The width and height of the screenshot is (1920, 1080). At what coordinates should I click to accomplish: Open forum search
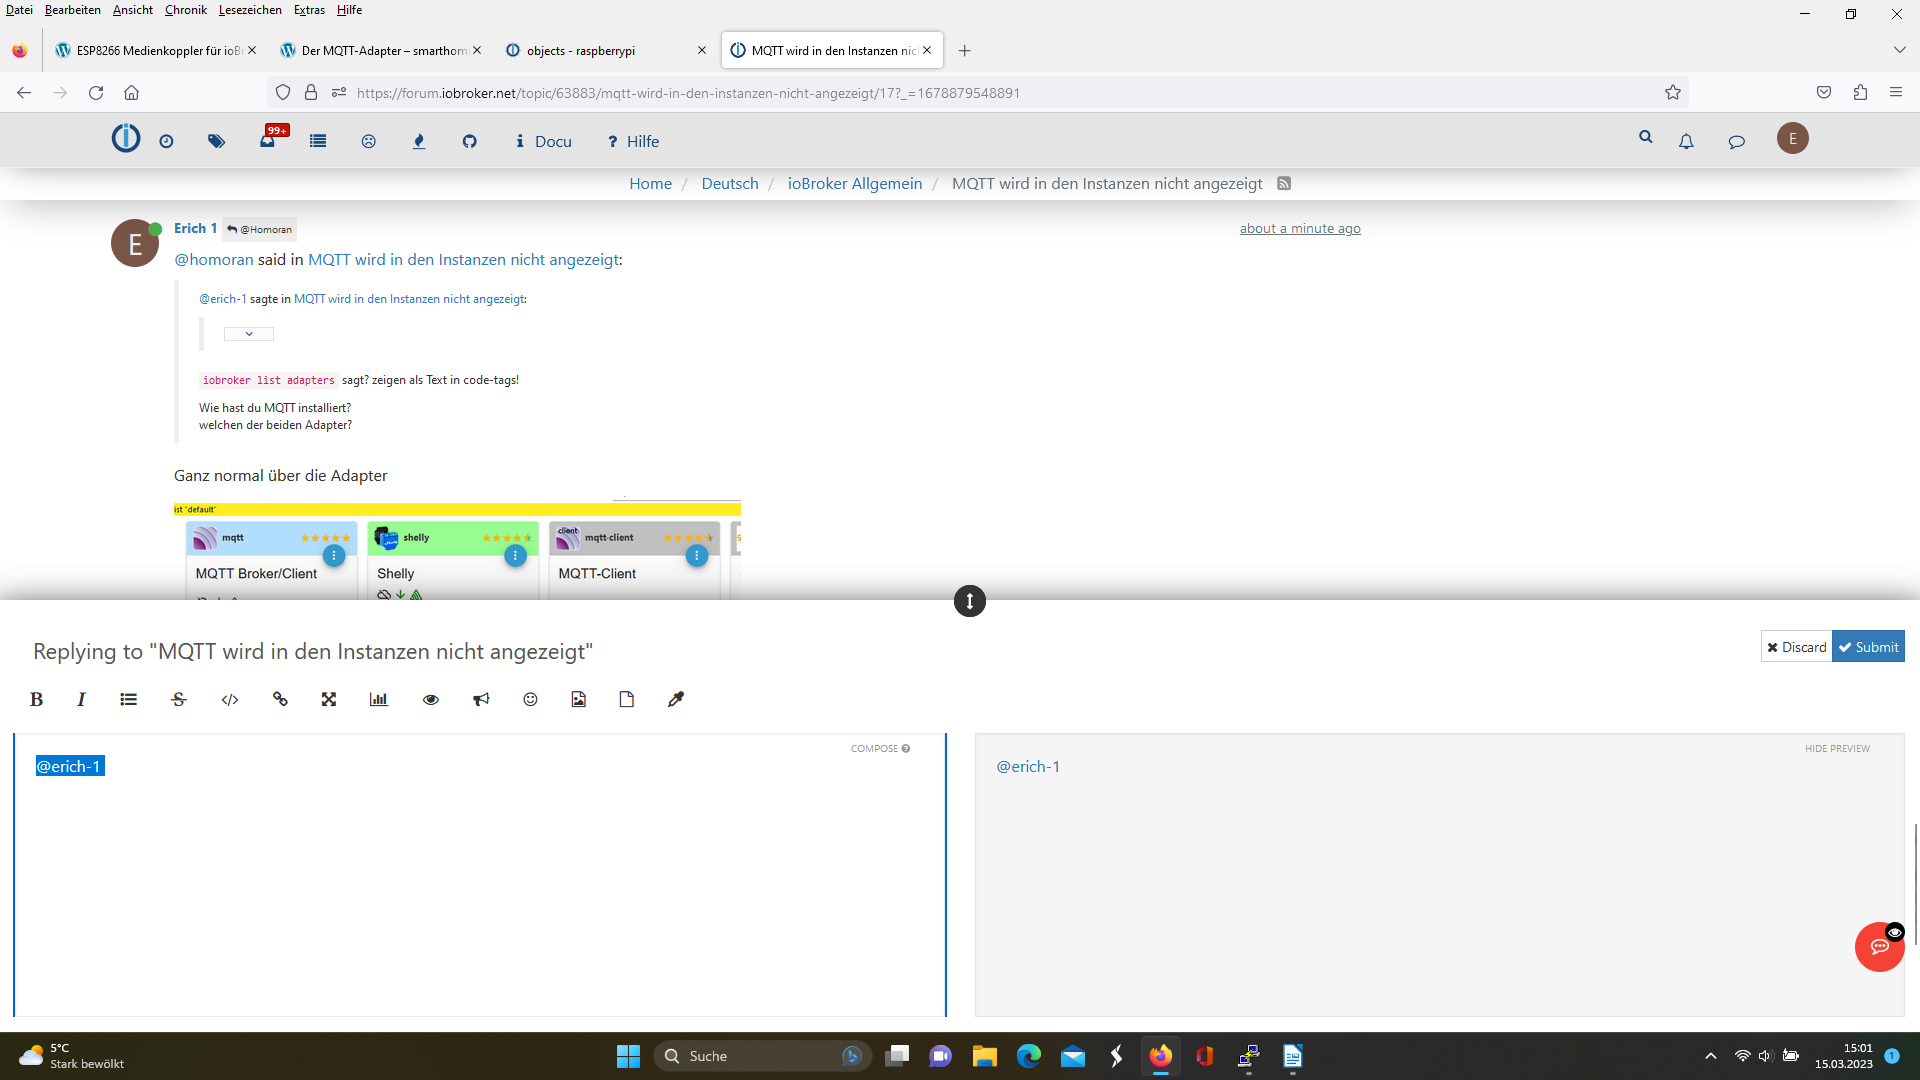tap(1645, 138)
